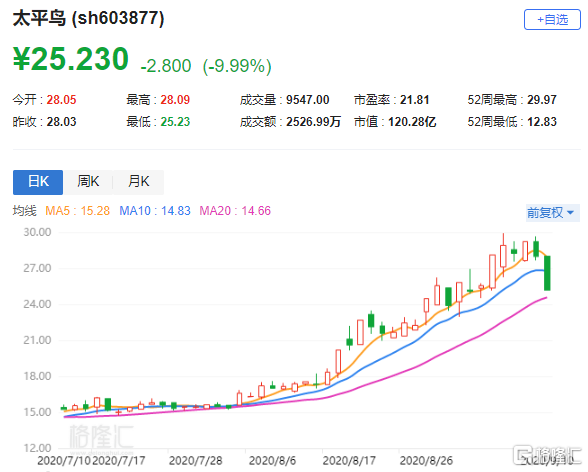The height and width of the screenshot is (472, 588).
Task: Click the 昨收 value 28.03
Action: click(61, 122)
